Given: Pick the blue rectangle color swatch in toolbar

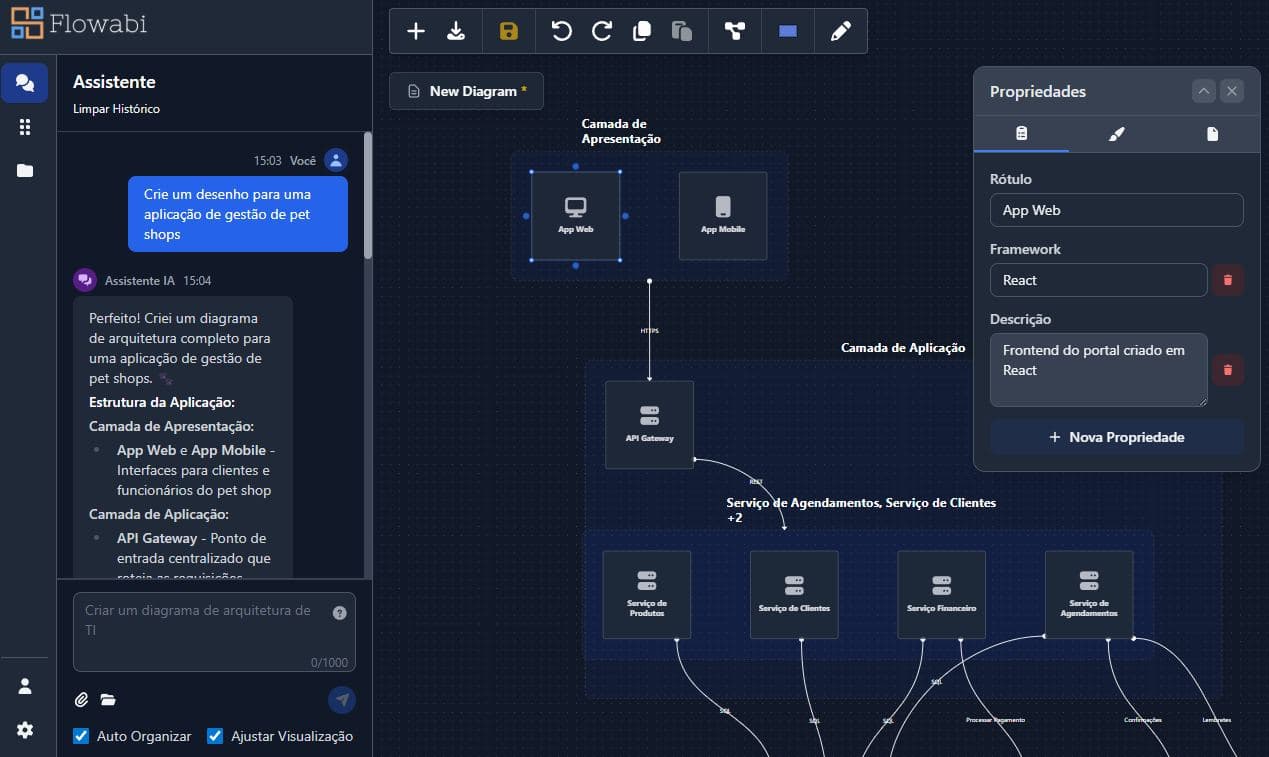Looking at the screenshot, I should [x=788, y=31].
